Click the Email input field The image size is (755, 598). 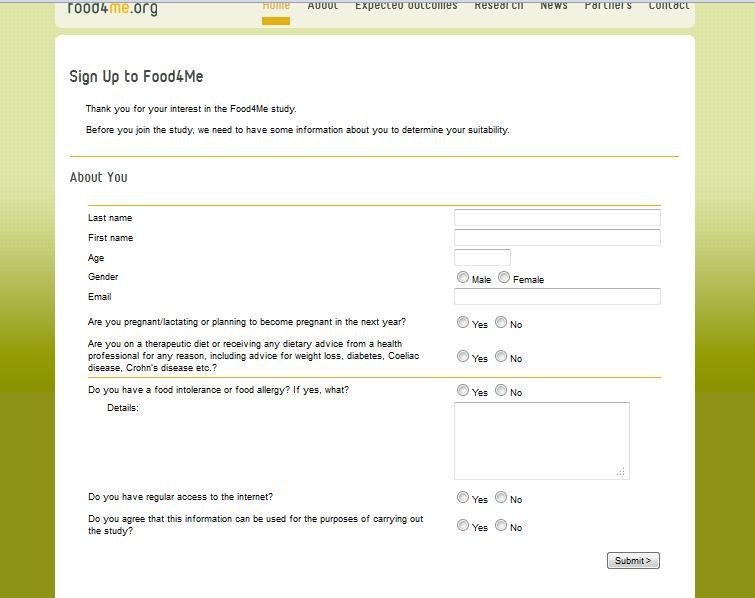[557, 297]
